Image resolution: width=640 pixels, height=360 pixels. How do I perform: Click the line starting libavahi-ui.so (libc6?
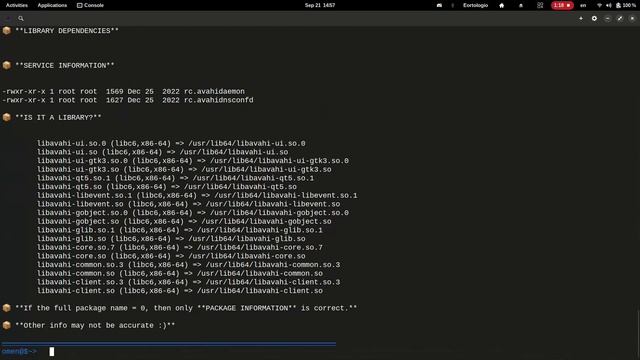coord(162,152)
